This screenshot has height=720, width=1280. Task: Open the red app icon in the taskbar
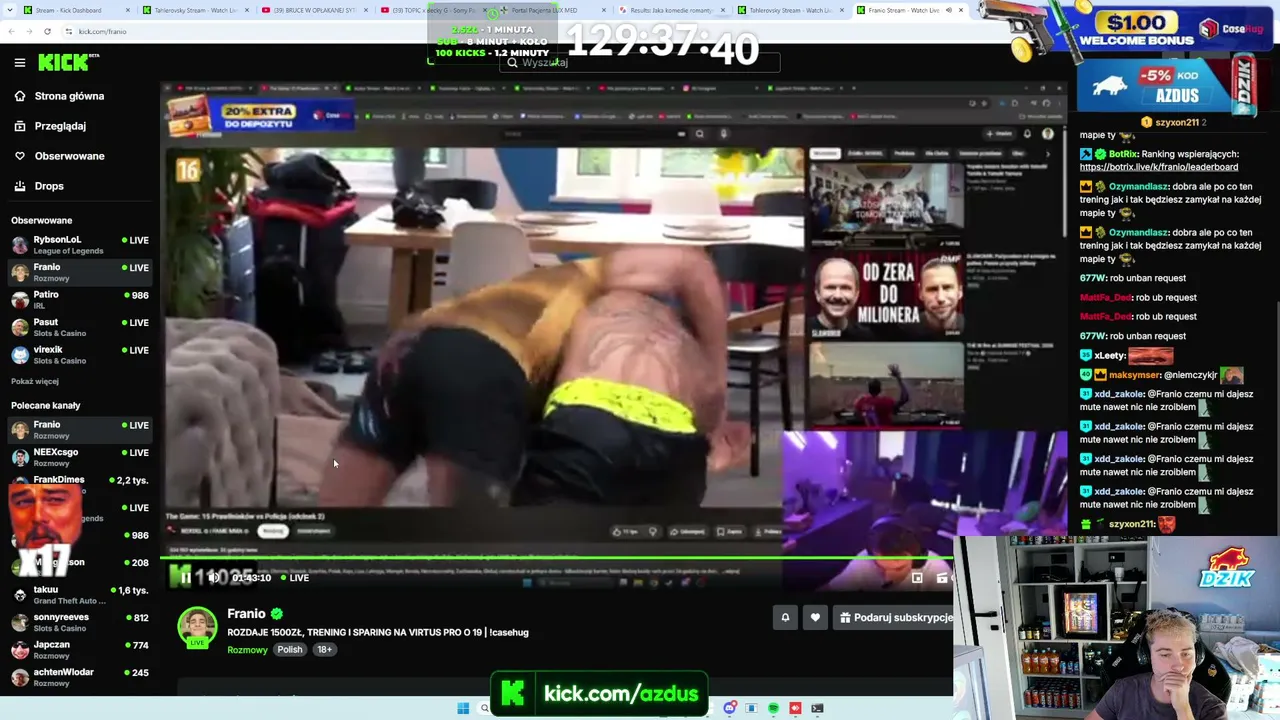click(x=796, y=709)
